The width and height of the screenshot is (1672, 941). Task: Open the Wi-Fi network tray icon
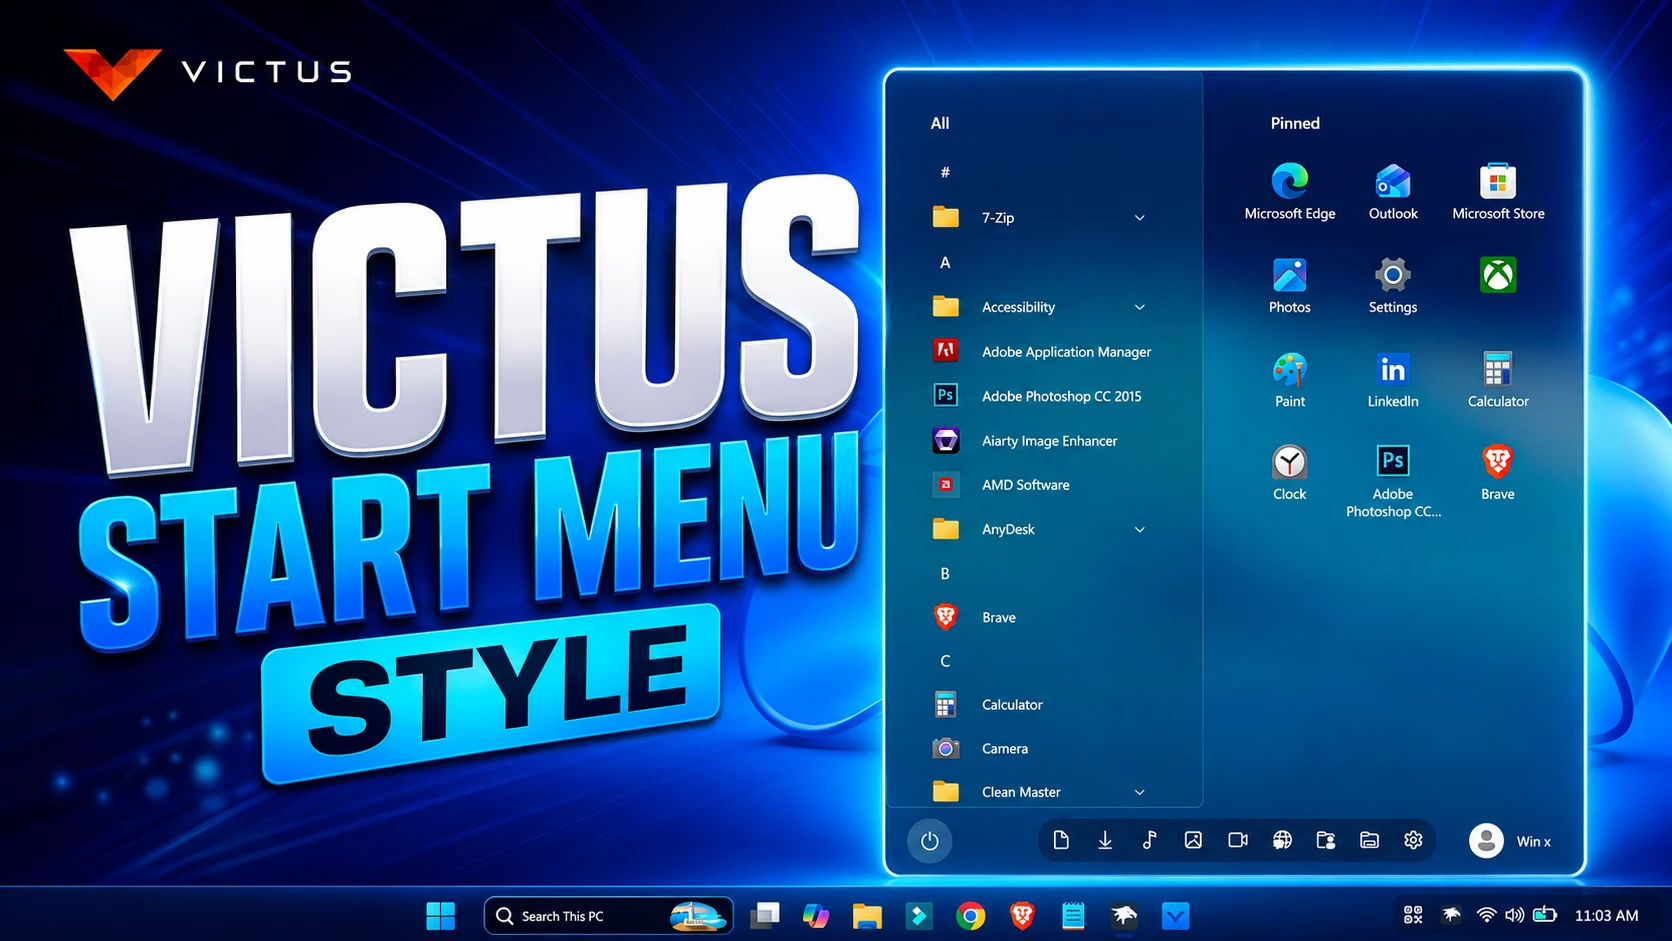pyautogui.click(x=1486, y=914)
